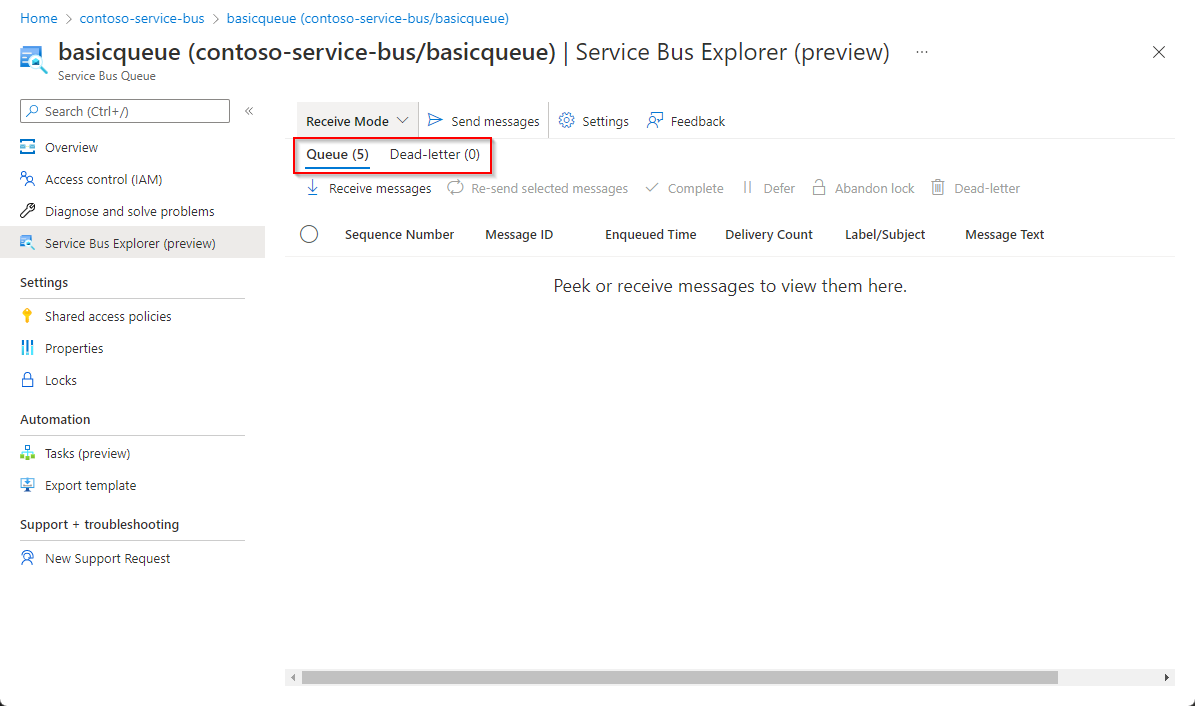This screenshot has width=1195, height=706.
Task: Click the Sequence Number column header
Action: pos(399,235)
